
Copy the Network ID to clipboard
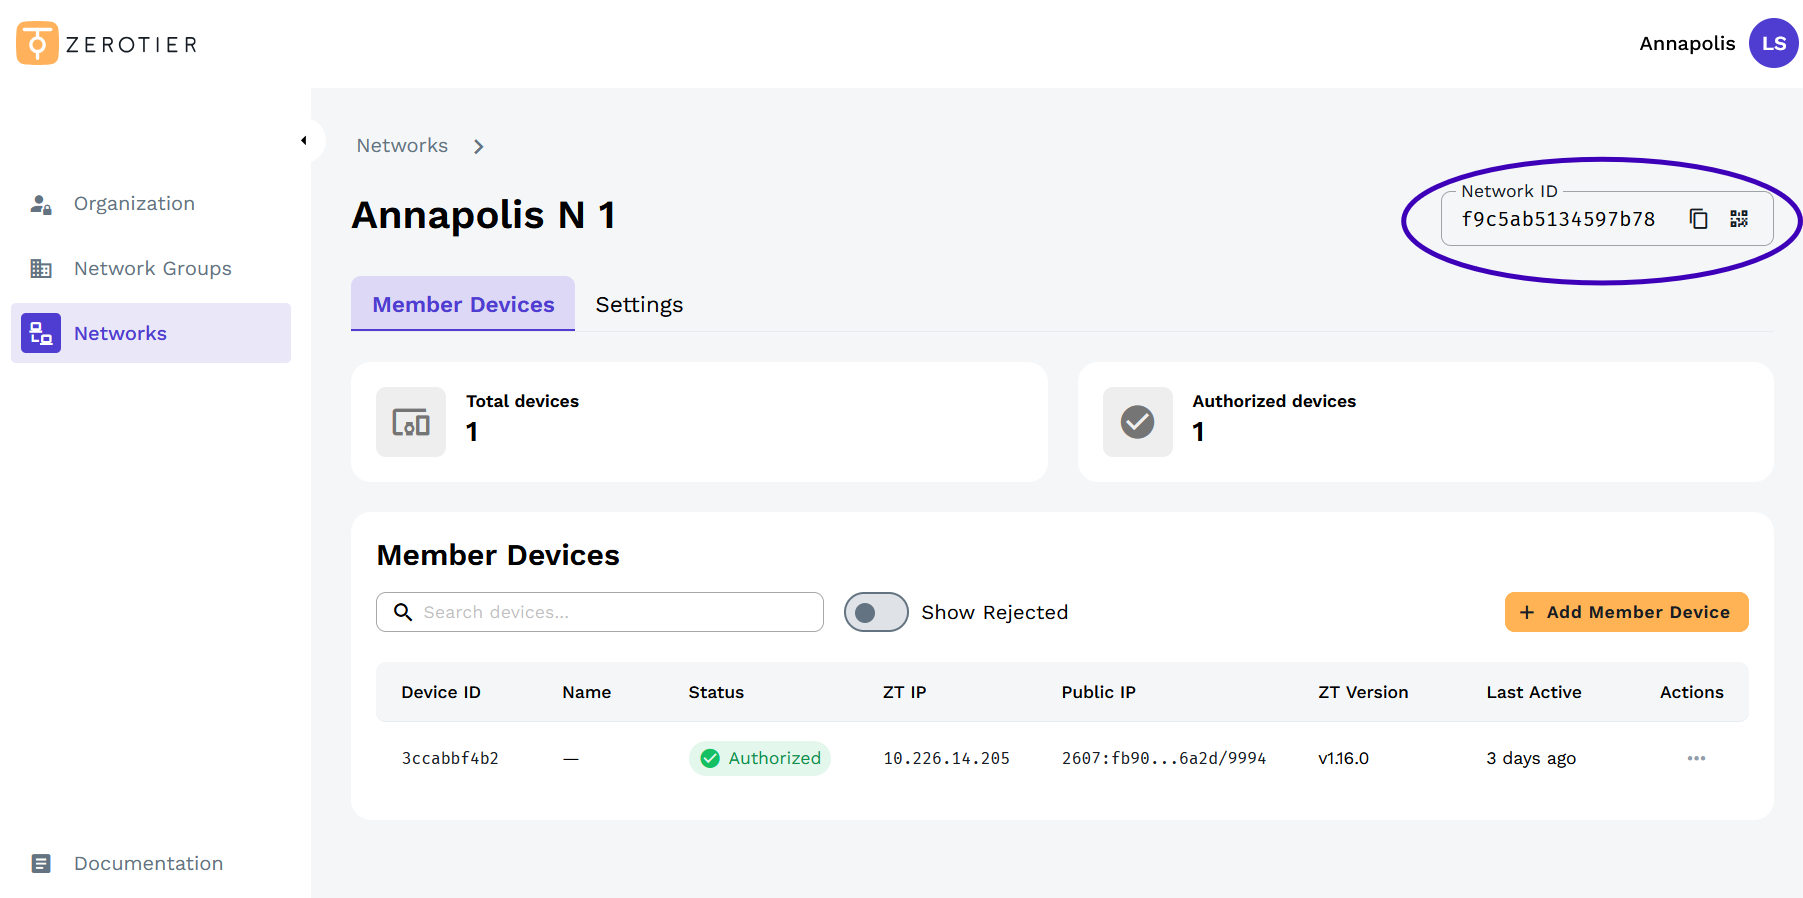(x=1698, y=219)
